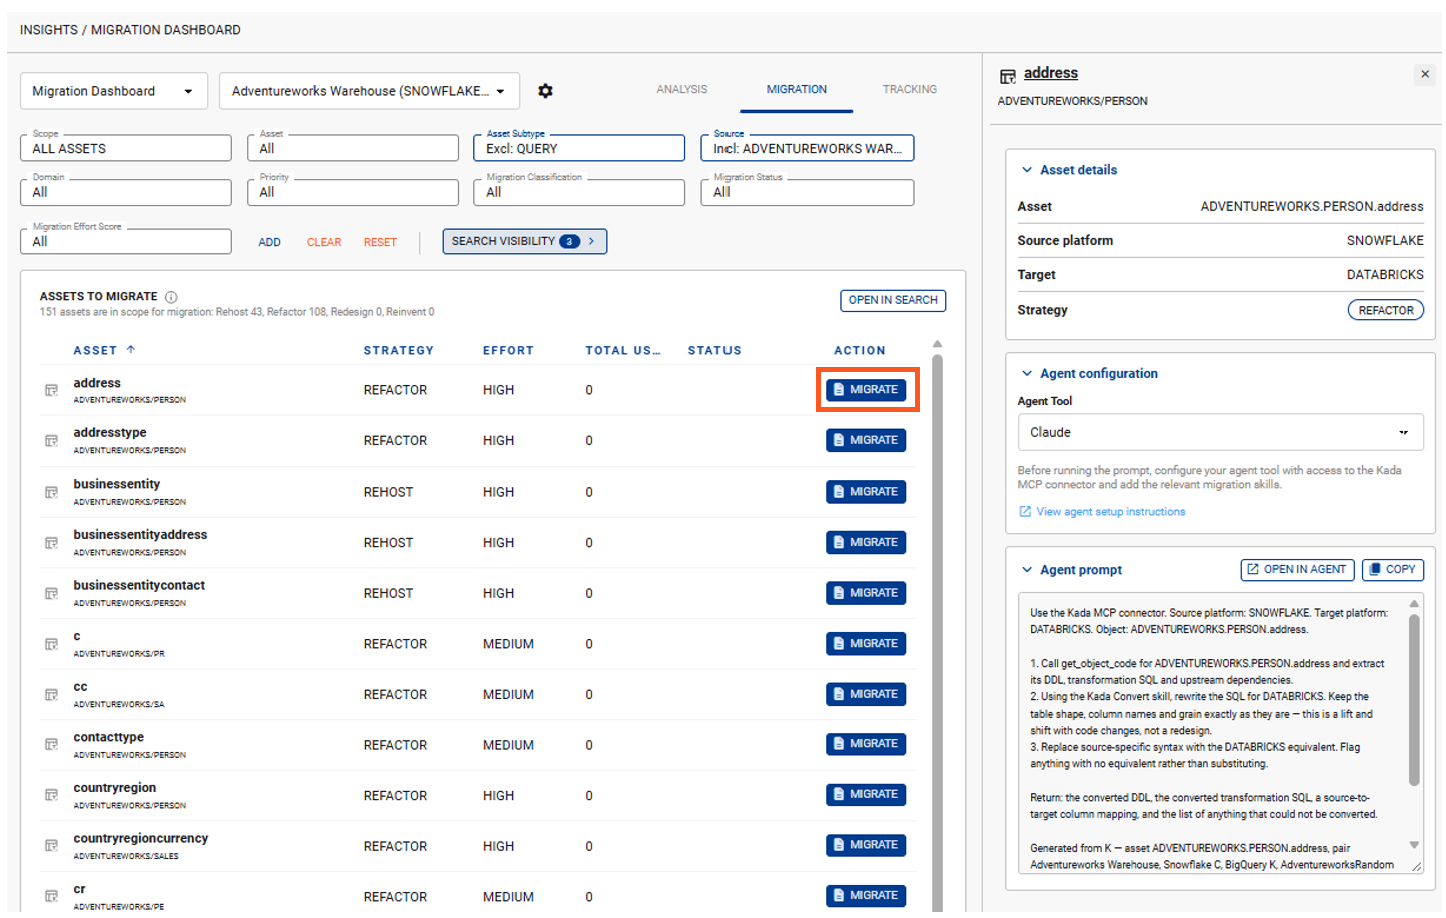
Task: Switch to the Analysis tab
Action: [682, 90]
